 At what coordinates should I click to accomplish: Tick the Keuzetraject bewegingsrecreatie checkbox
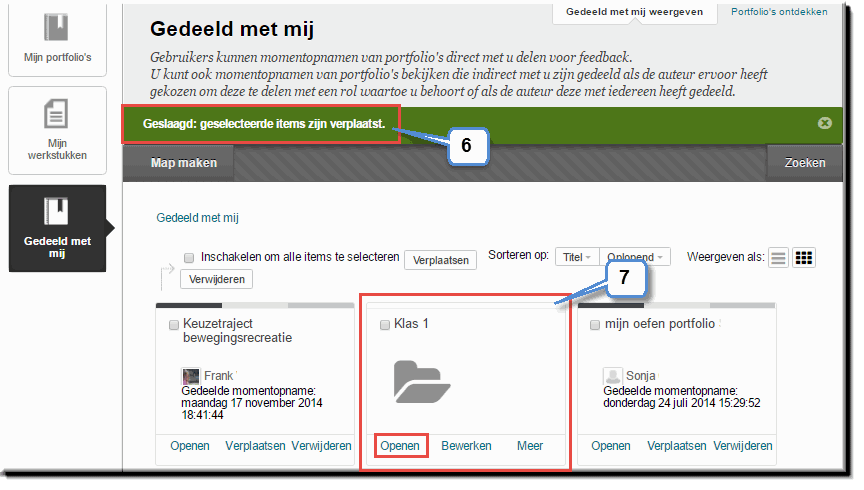pos(174,325)
